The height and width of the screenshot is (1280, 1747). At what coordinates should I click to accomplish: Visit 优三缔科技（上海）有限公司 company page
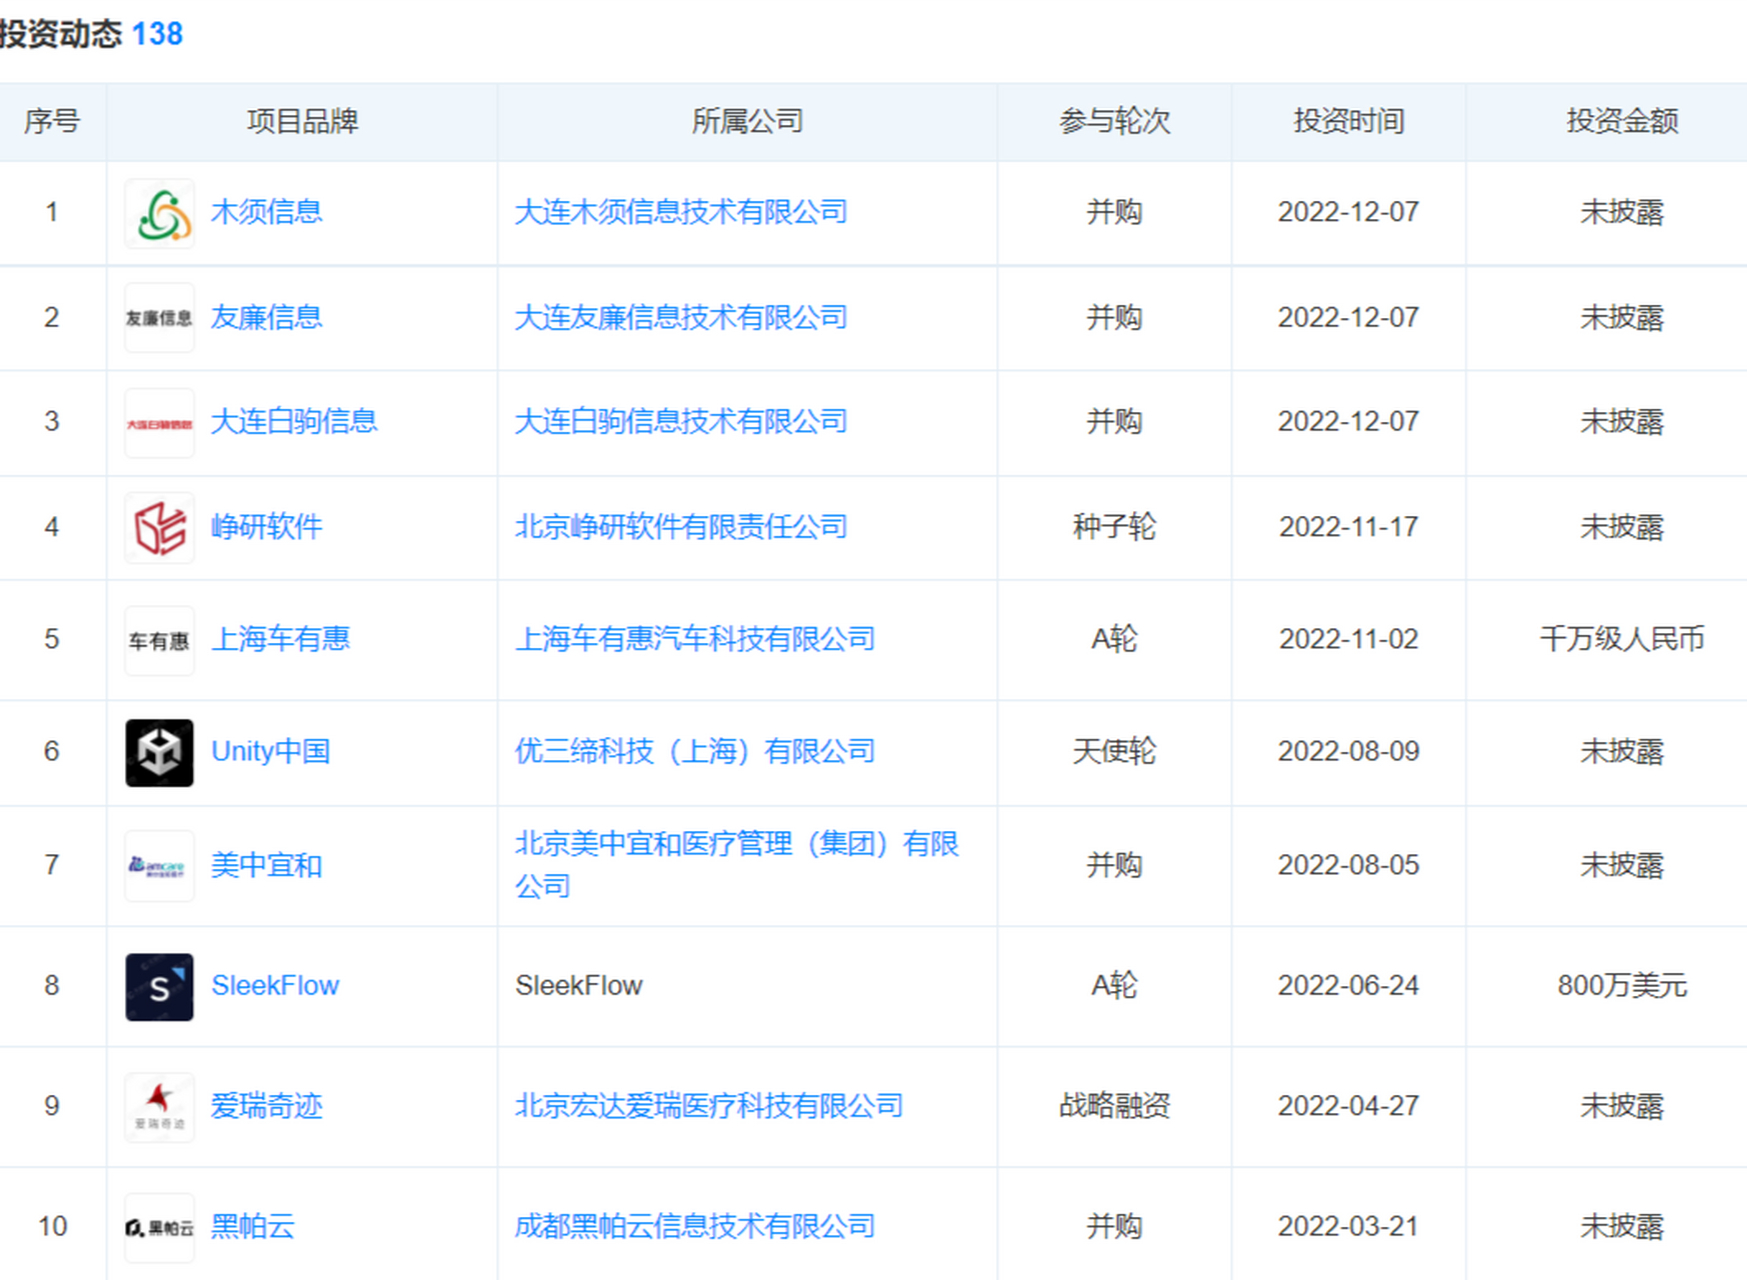pos(695,750)
